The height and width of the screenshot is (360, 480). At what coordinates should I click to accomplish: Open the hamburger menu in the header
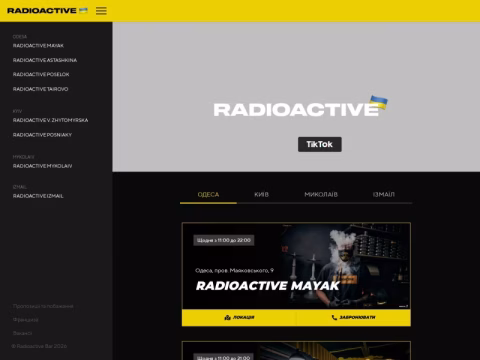101,11
